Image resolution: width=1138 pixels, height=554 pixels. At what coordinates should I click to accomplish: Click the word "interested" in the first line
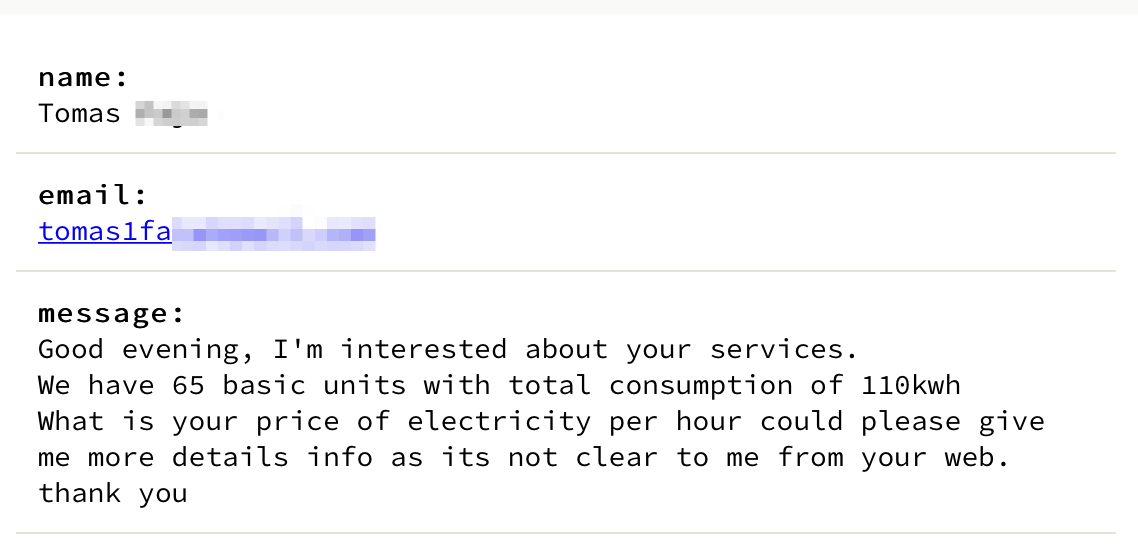(x=423, y=350)
